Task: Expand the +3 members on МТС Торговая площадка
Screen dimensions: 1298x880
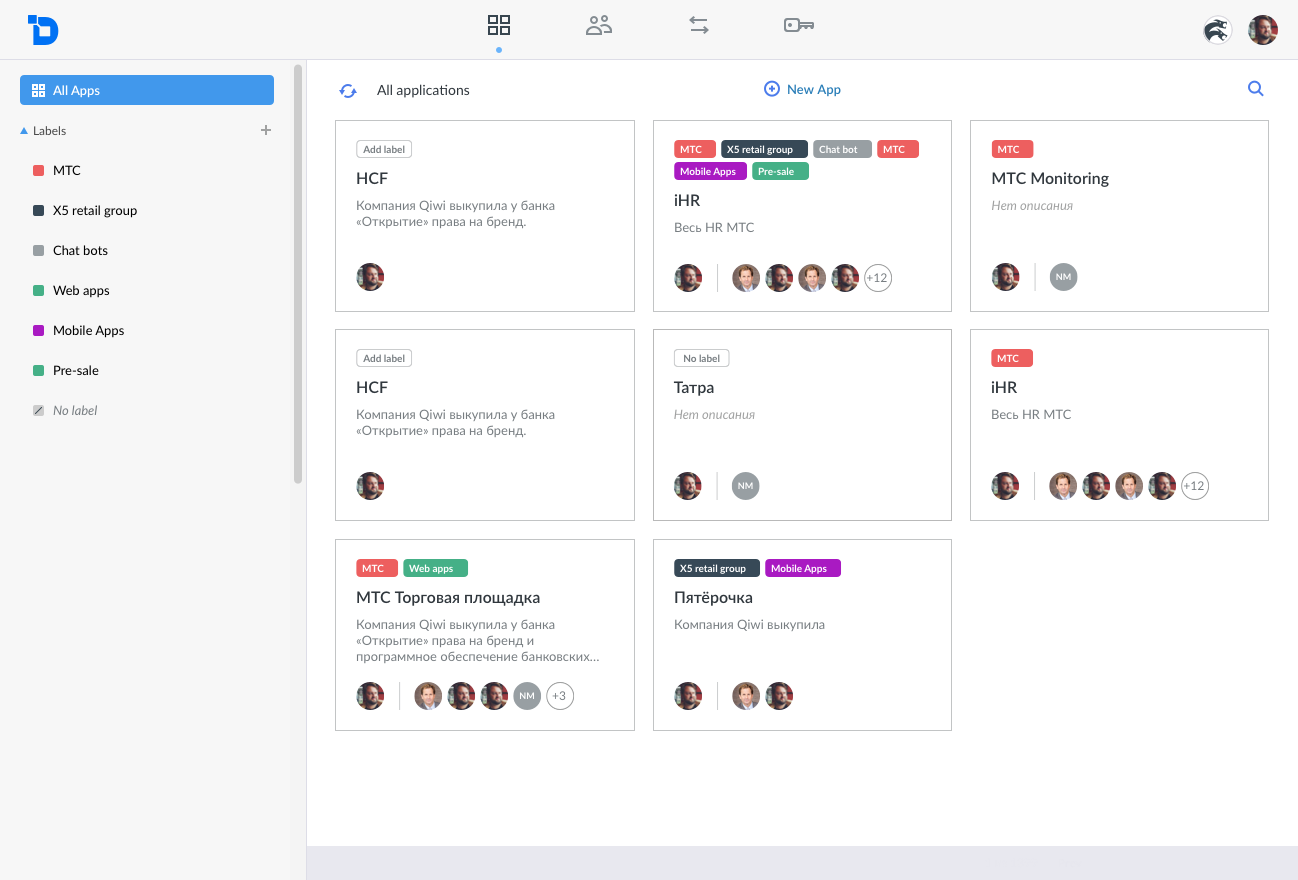Action: tap(560, 696)
